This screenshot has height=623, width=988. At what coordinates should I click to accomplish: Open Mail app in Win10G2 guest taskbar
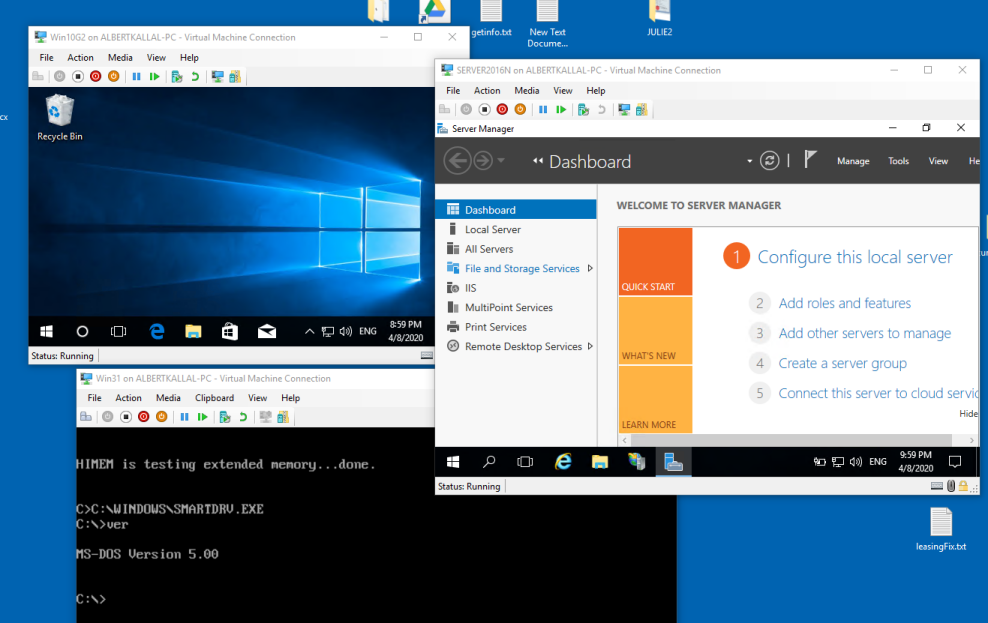(x=267, y=331)
